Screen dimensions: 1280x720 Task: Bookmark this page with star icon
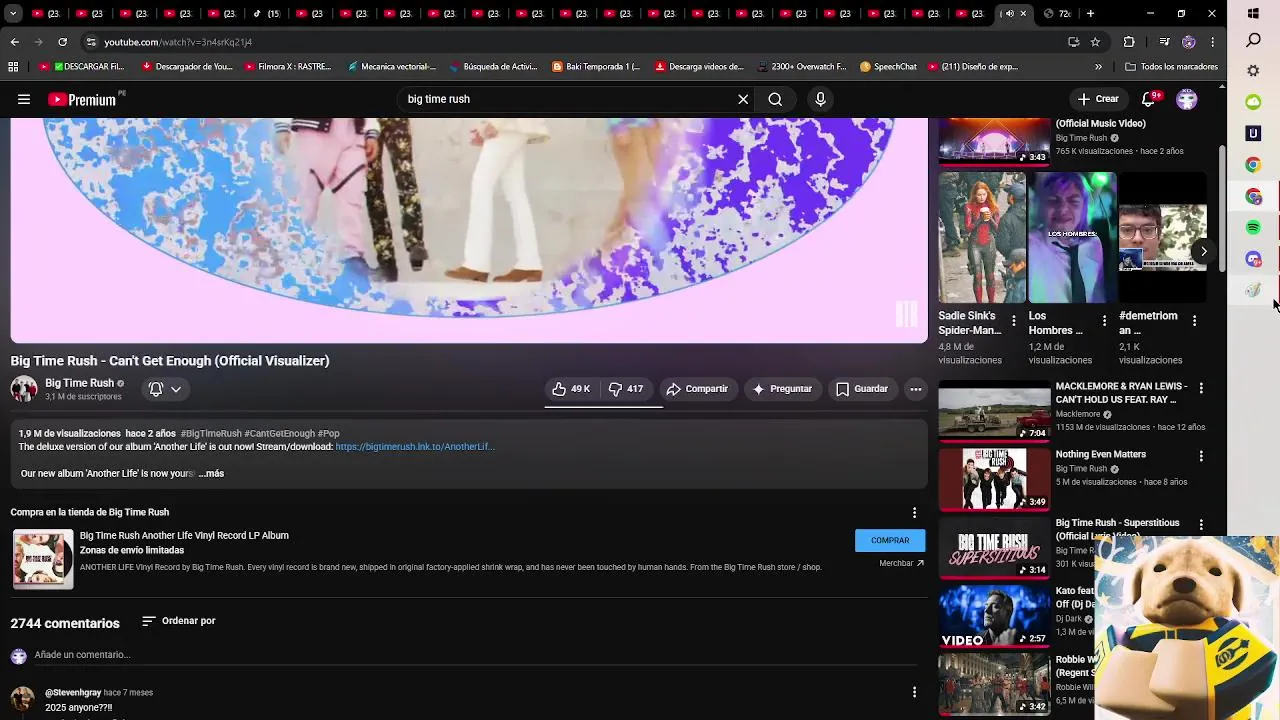(x=1095, y=42)
